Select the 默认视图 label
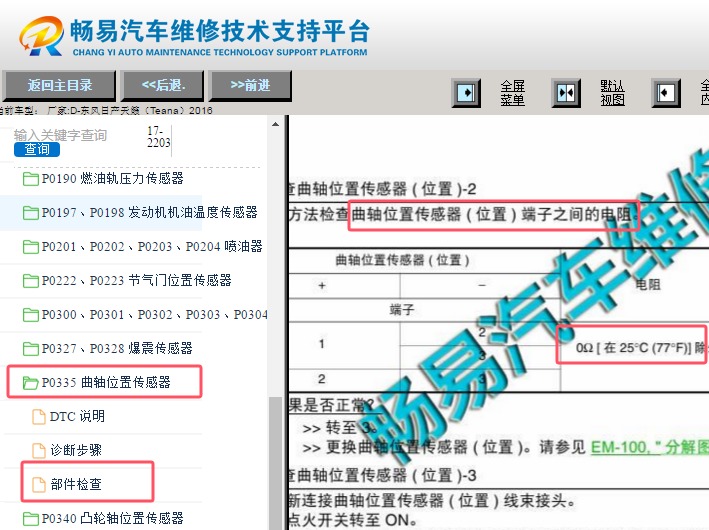This screenshot has width=709, height=530. (612, 93)
